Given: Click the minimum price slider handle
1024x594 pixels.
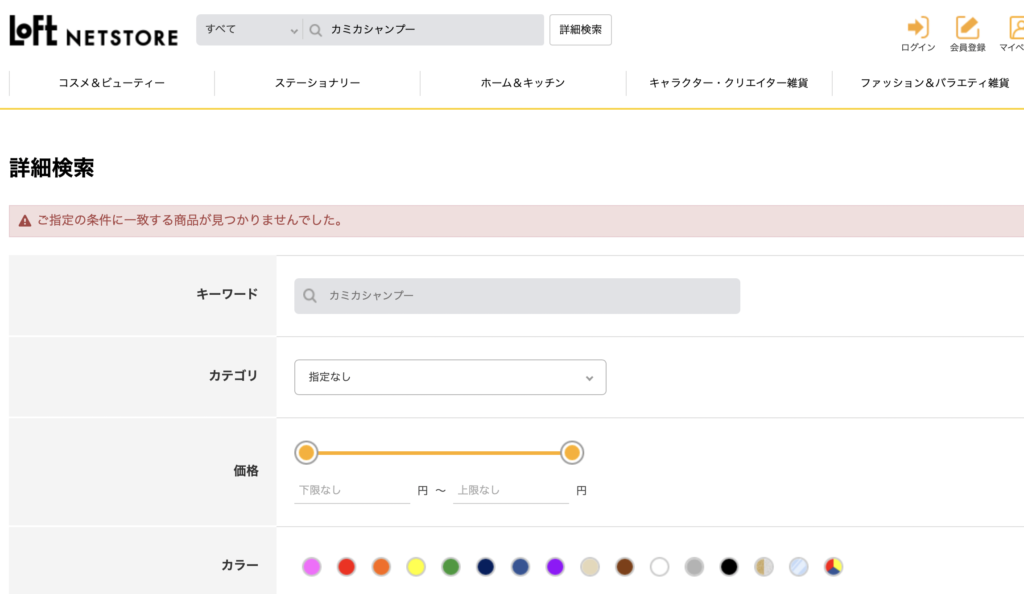Looking at the screenshot, I should pos(306,453).
